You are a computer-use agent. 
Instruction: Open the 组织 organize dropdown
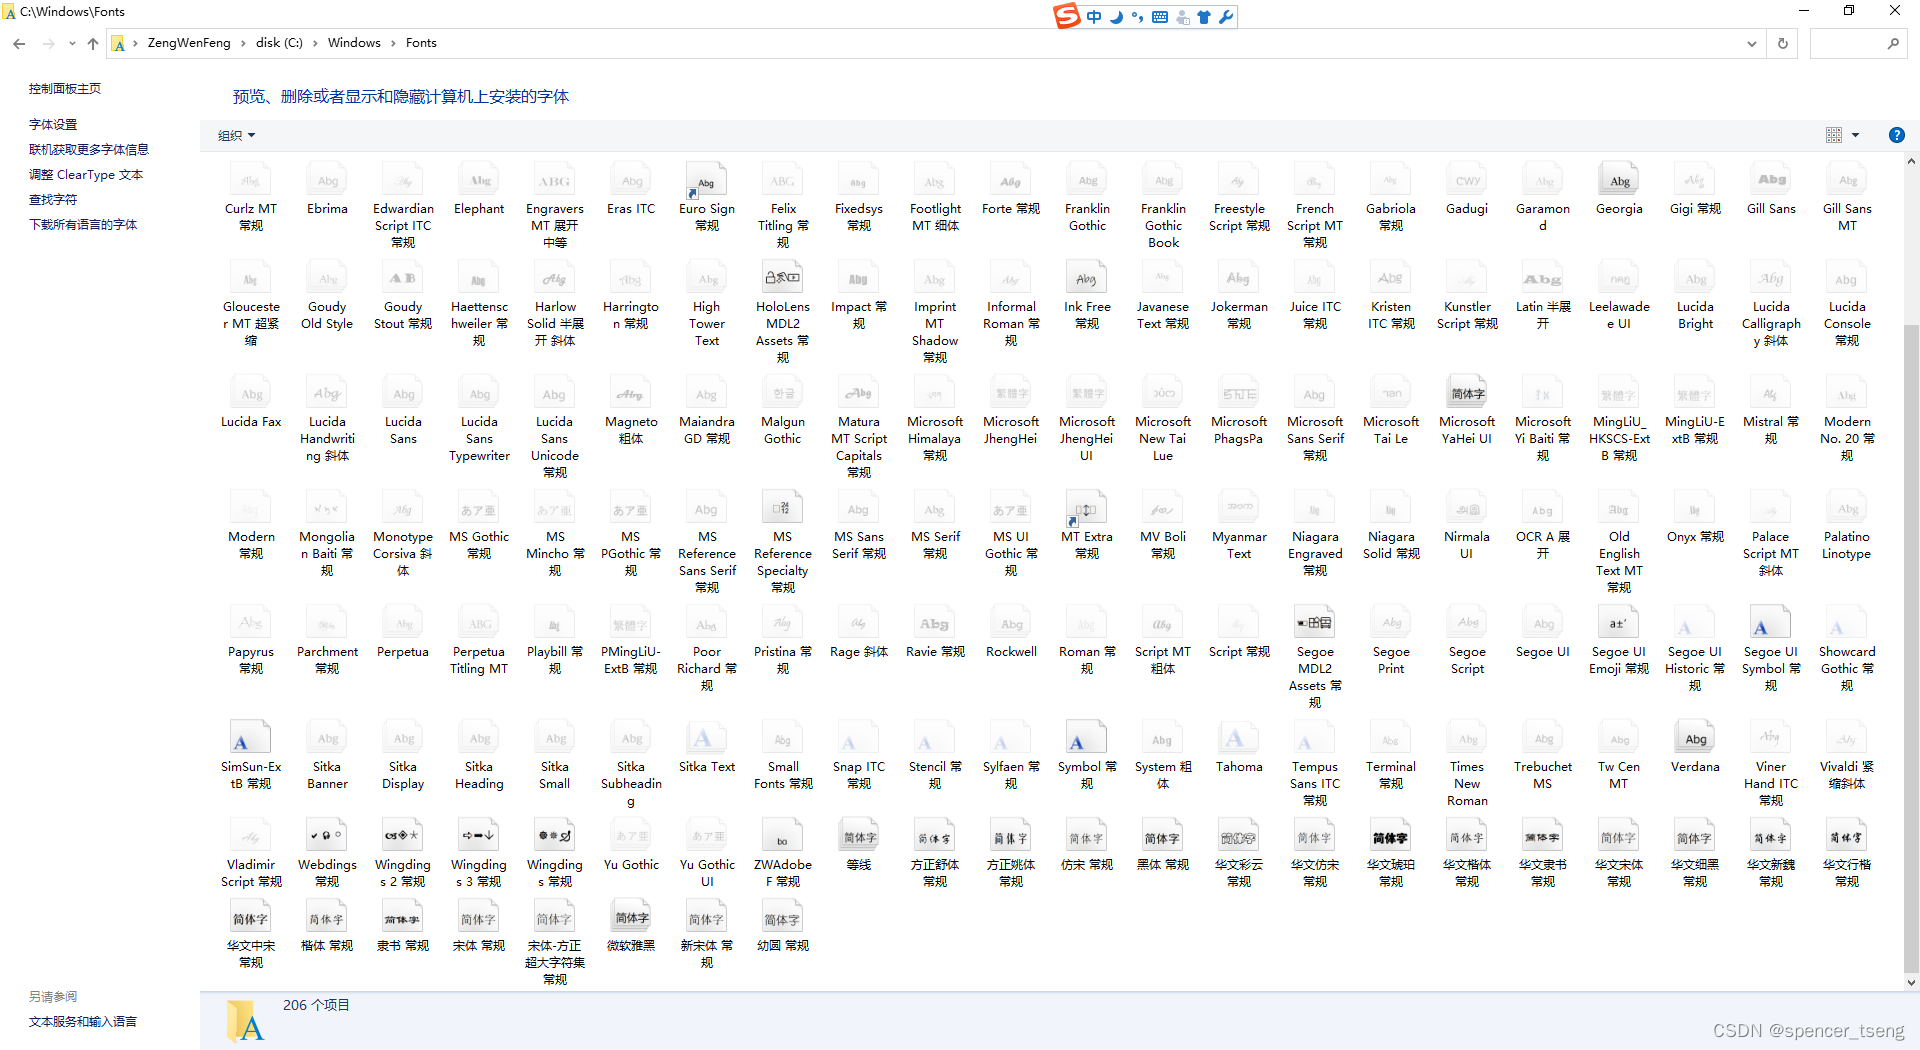[x=237, y=135]
